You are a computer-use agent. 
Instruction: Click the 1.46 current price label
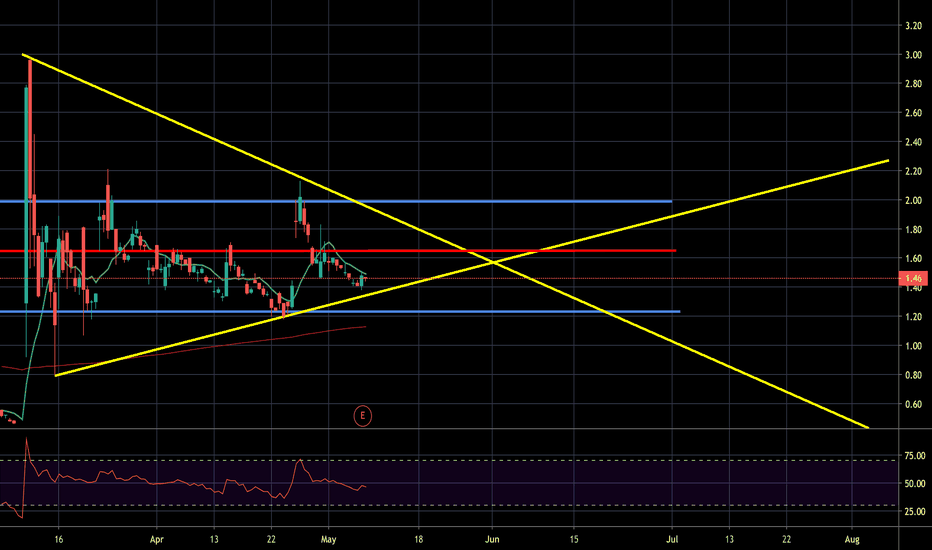(914, 278)
